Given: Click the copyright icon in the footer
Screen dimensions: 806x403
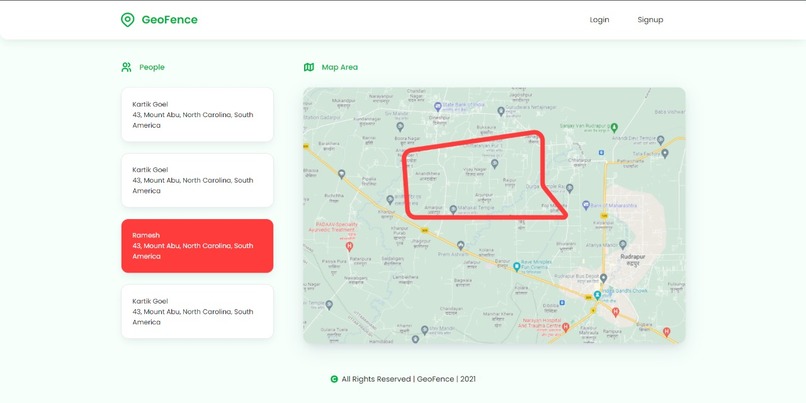Looking at the screenshot, I should click(334, 379).
